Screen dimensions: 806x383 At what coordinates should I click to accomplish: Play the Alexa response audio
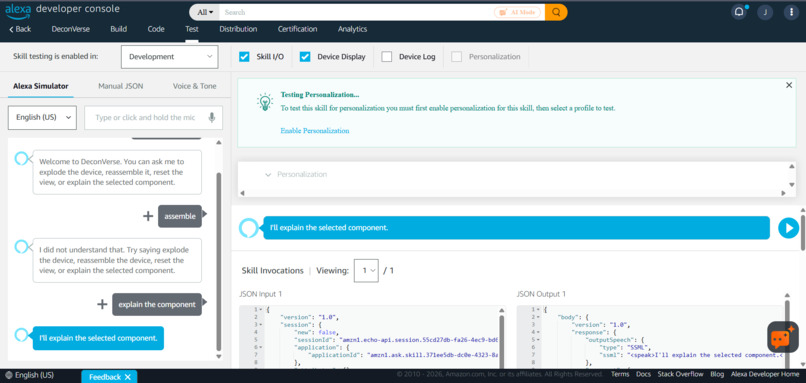pos(788,228)
